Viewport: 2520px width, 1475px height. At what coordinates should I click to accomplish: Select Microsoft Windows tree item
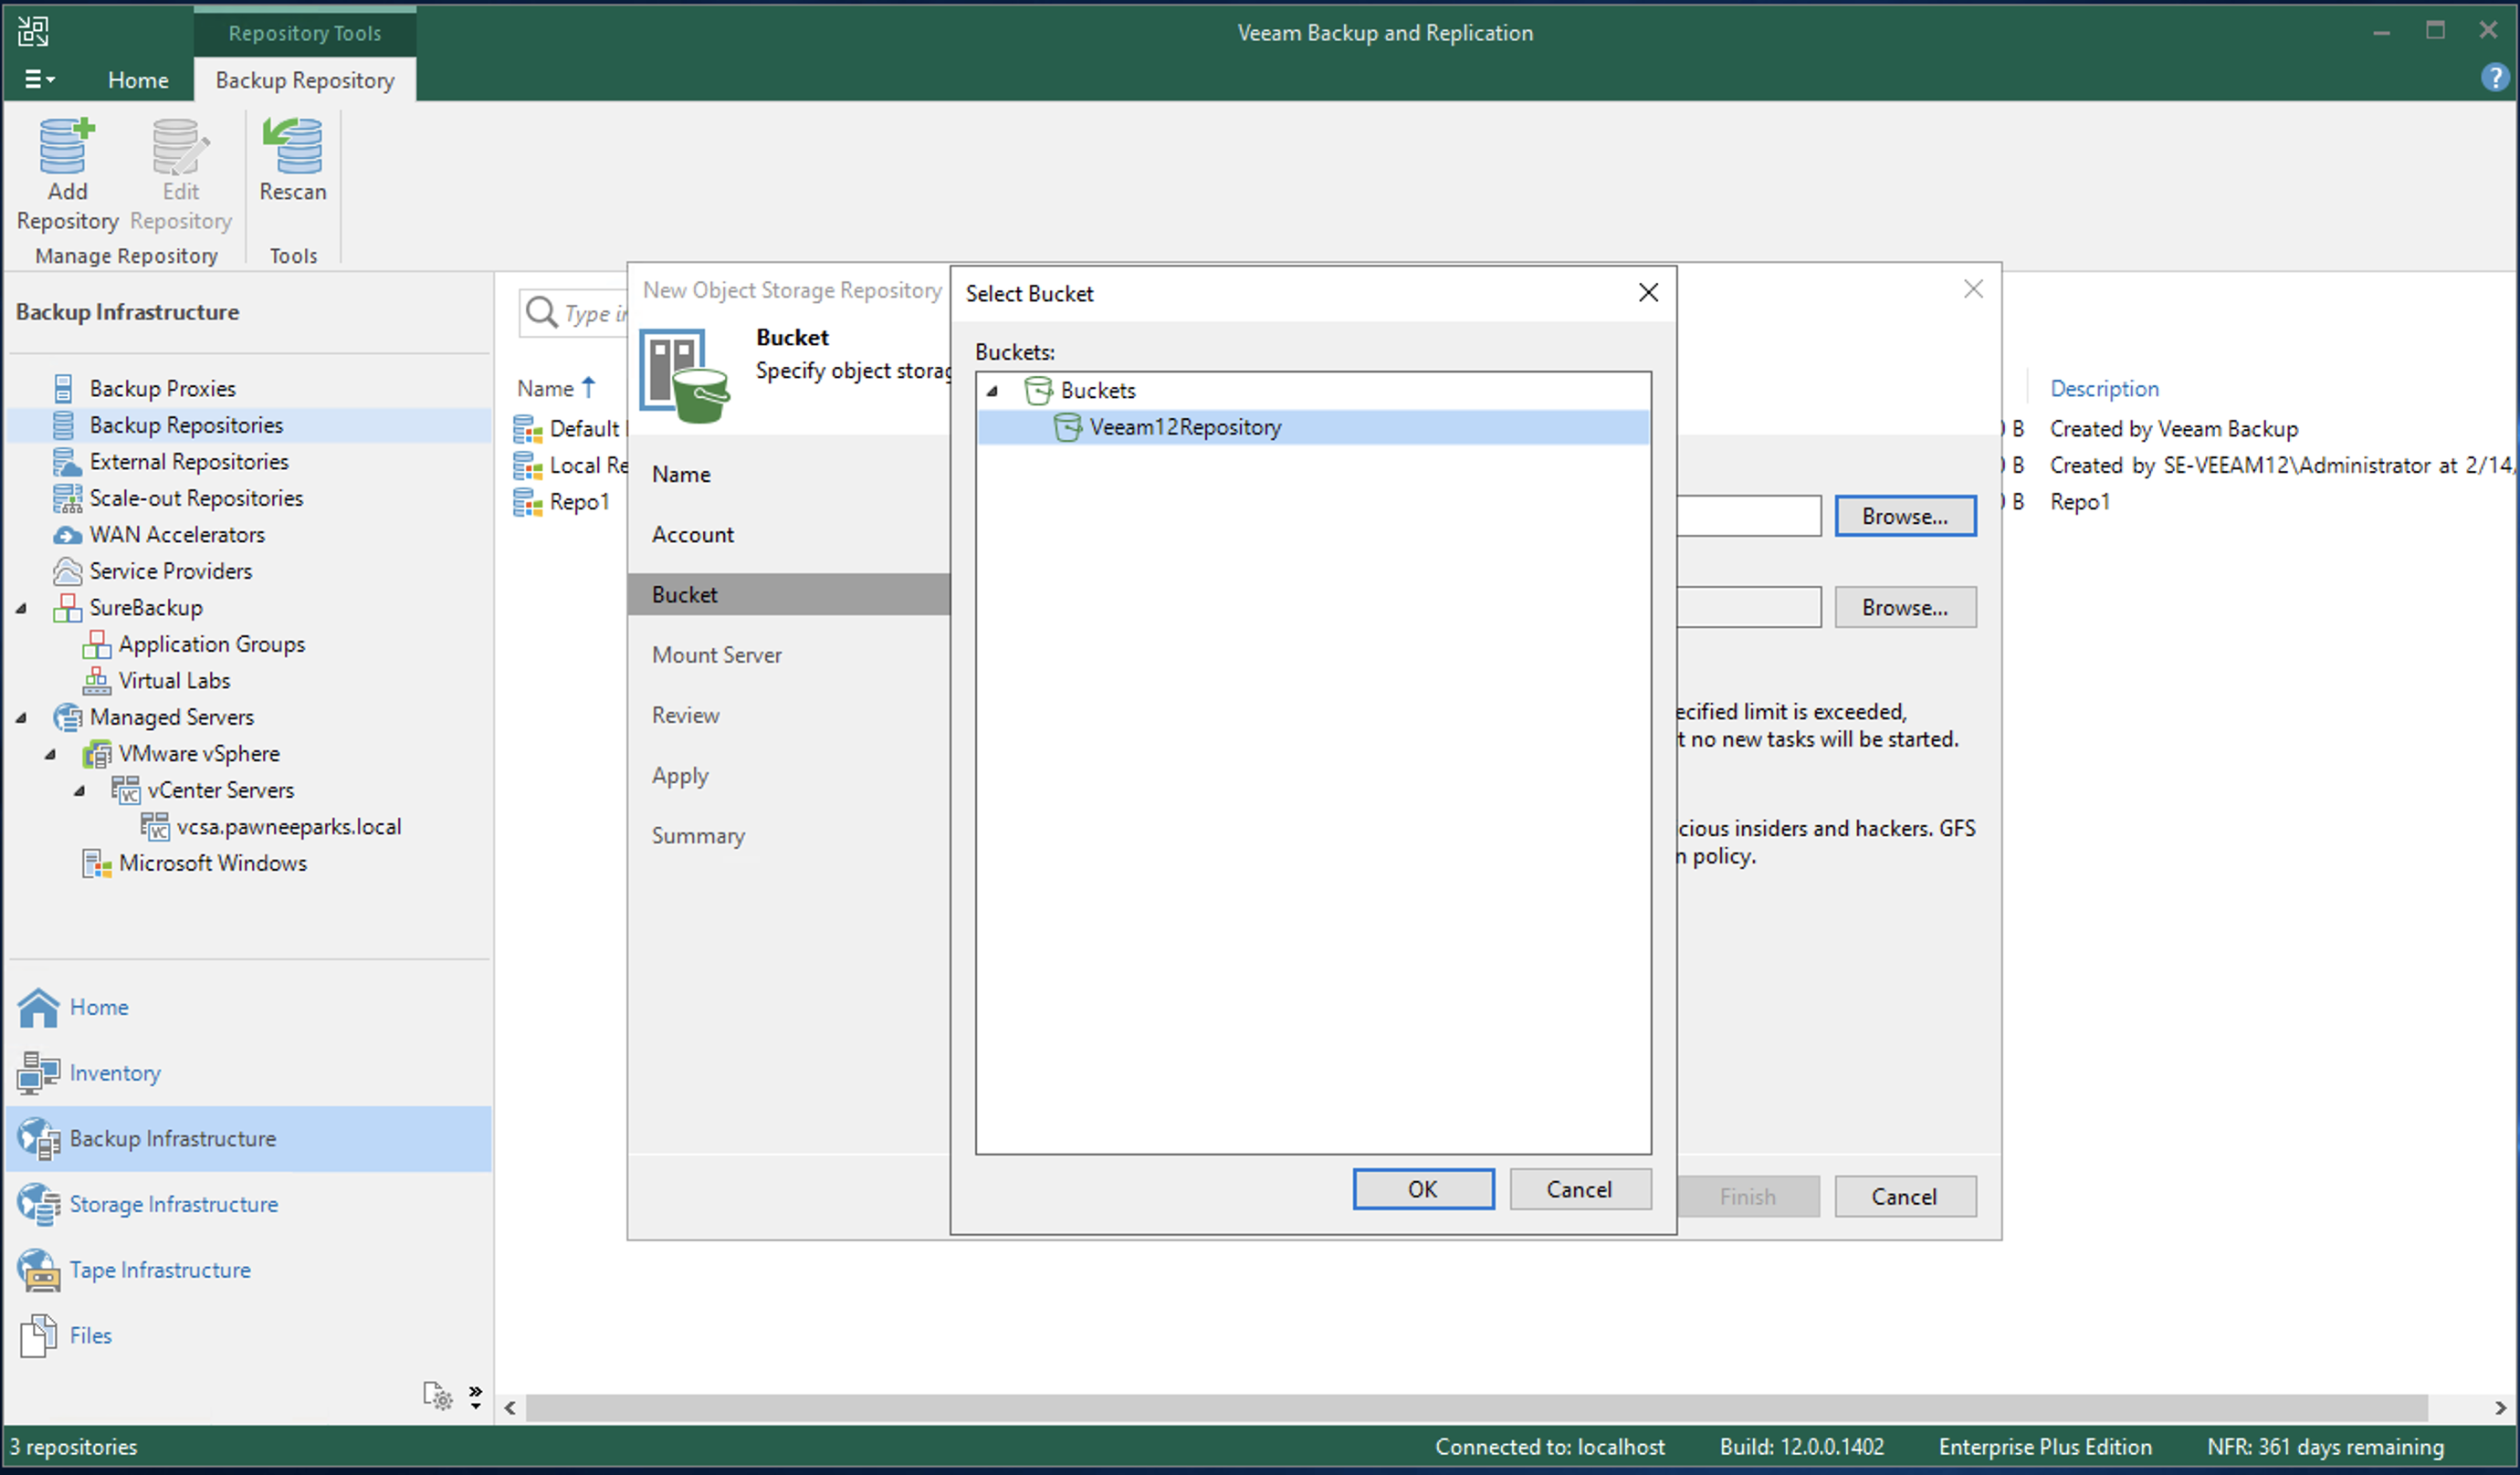pyautogui.click(x=212, y=863)
